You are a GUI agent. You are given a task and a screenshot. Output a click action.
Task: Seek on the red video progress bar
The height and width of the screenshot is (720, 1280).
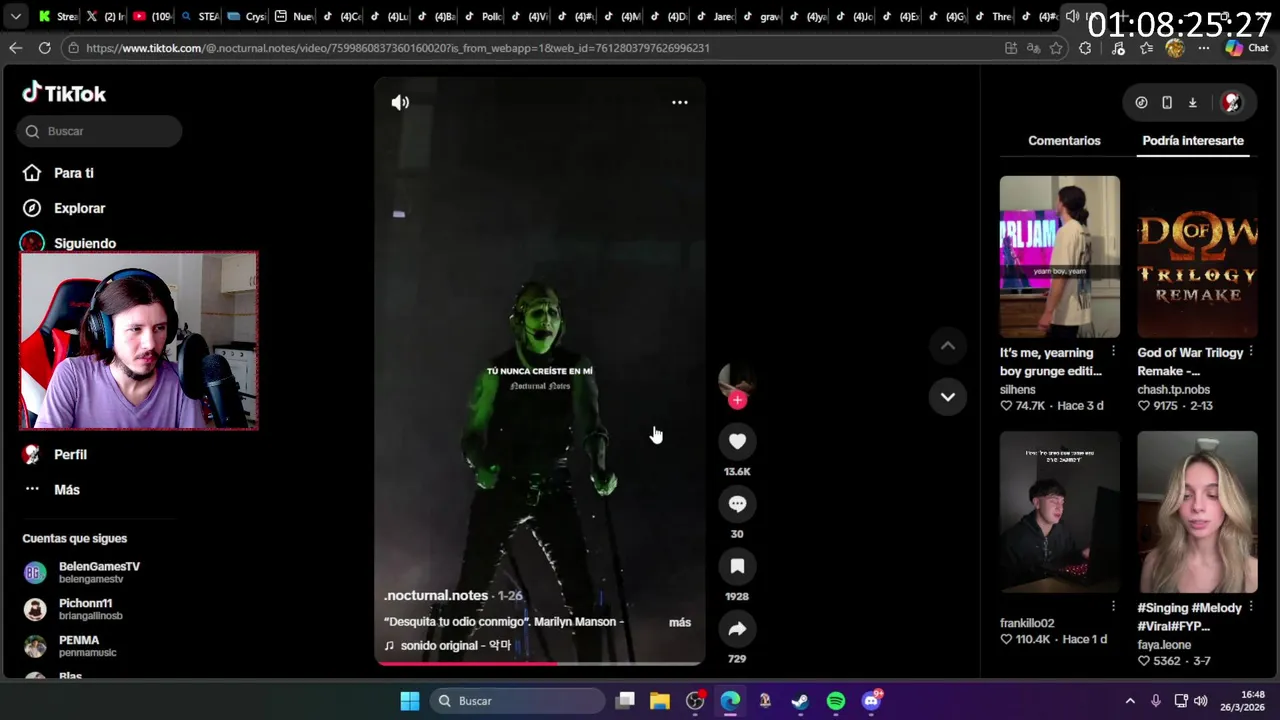pos(540,663)
